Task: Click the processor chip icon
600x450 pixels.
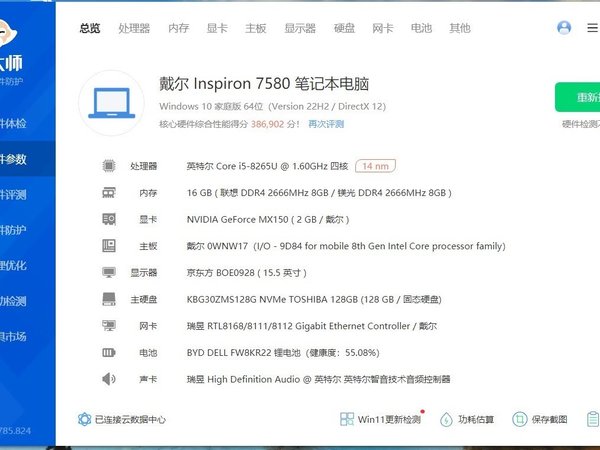Action: coord(109,166)
